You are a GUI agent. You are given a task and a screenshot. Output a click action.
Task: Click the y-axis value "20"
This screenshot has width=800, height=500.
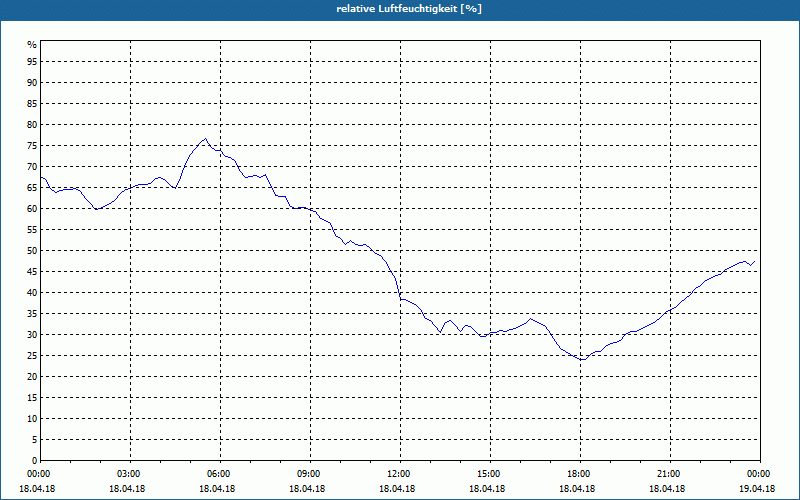tap(32, 377)
